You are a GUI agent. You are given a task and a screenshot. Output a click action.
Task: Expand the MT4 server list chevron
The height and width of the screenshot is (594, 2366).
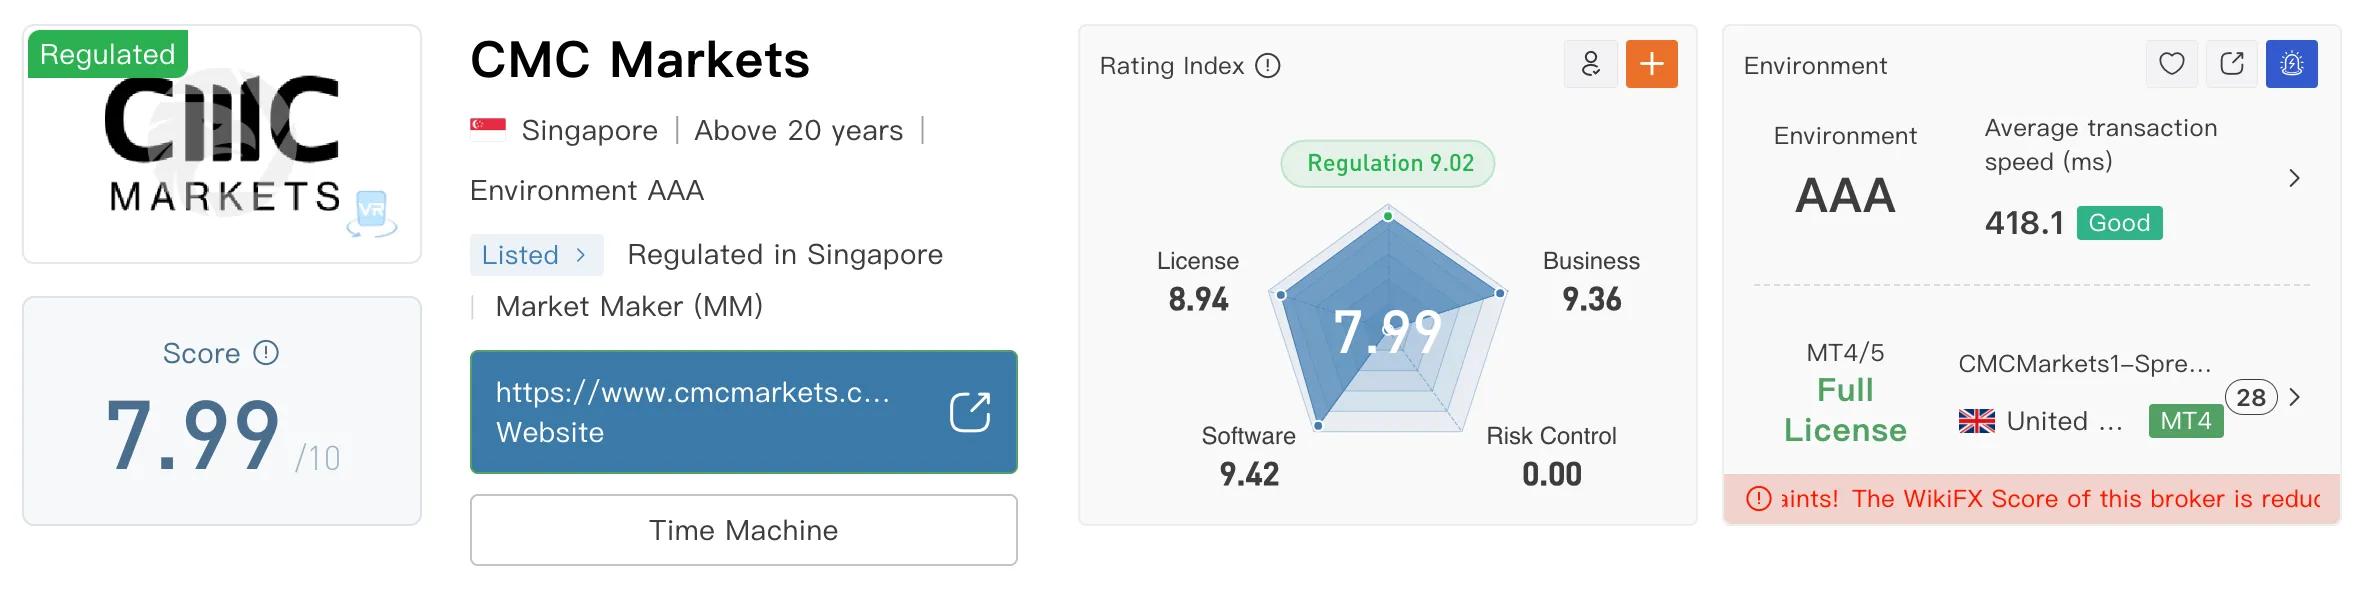pos(2295,397)
